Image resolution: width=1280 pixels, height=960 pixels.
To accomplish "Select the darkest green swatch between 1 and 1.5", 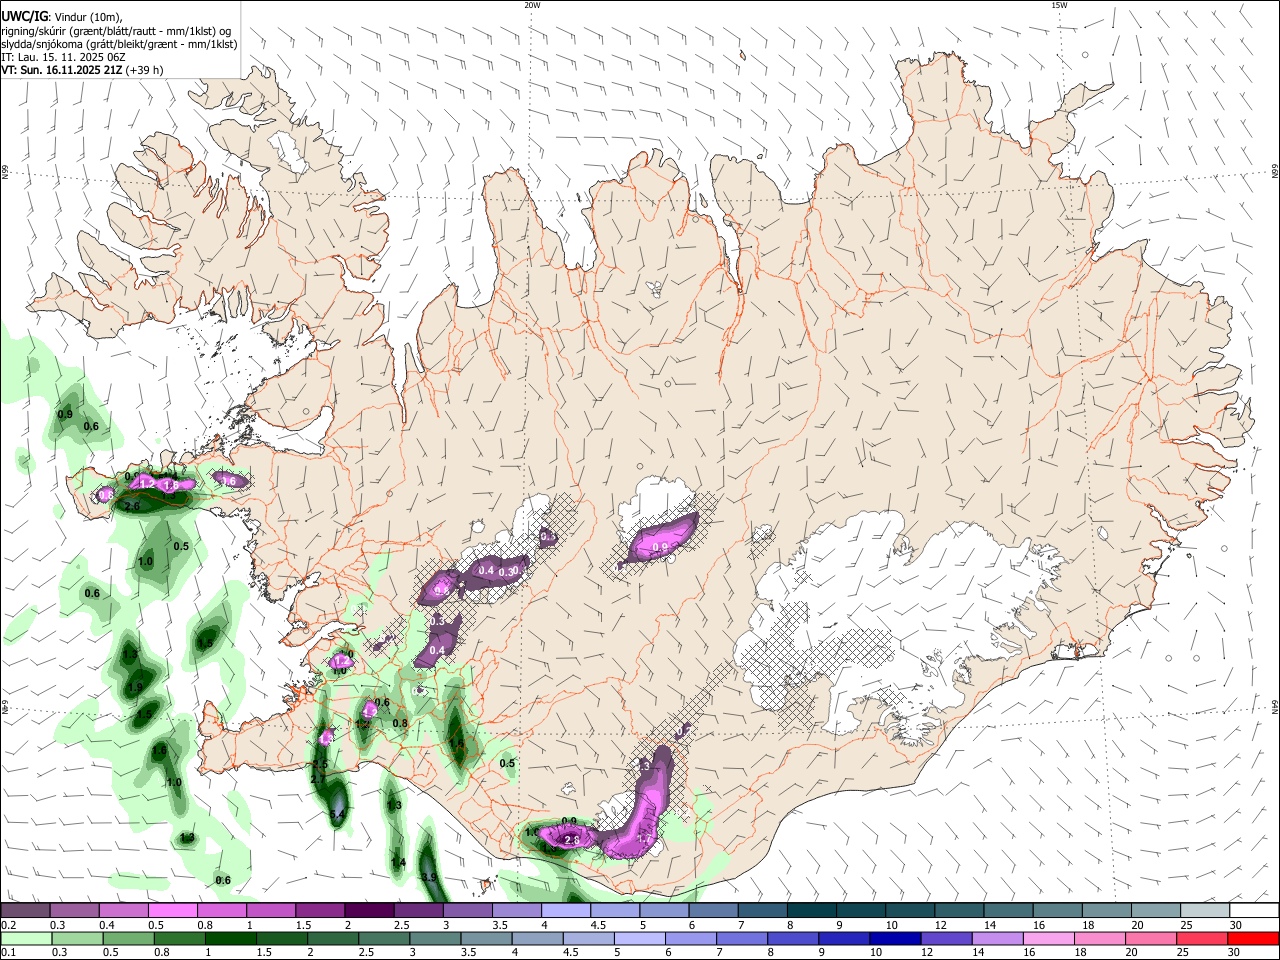I will click(231, 939).
